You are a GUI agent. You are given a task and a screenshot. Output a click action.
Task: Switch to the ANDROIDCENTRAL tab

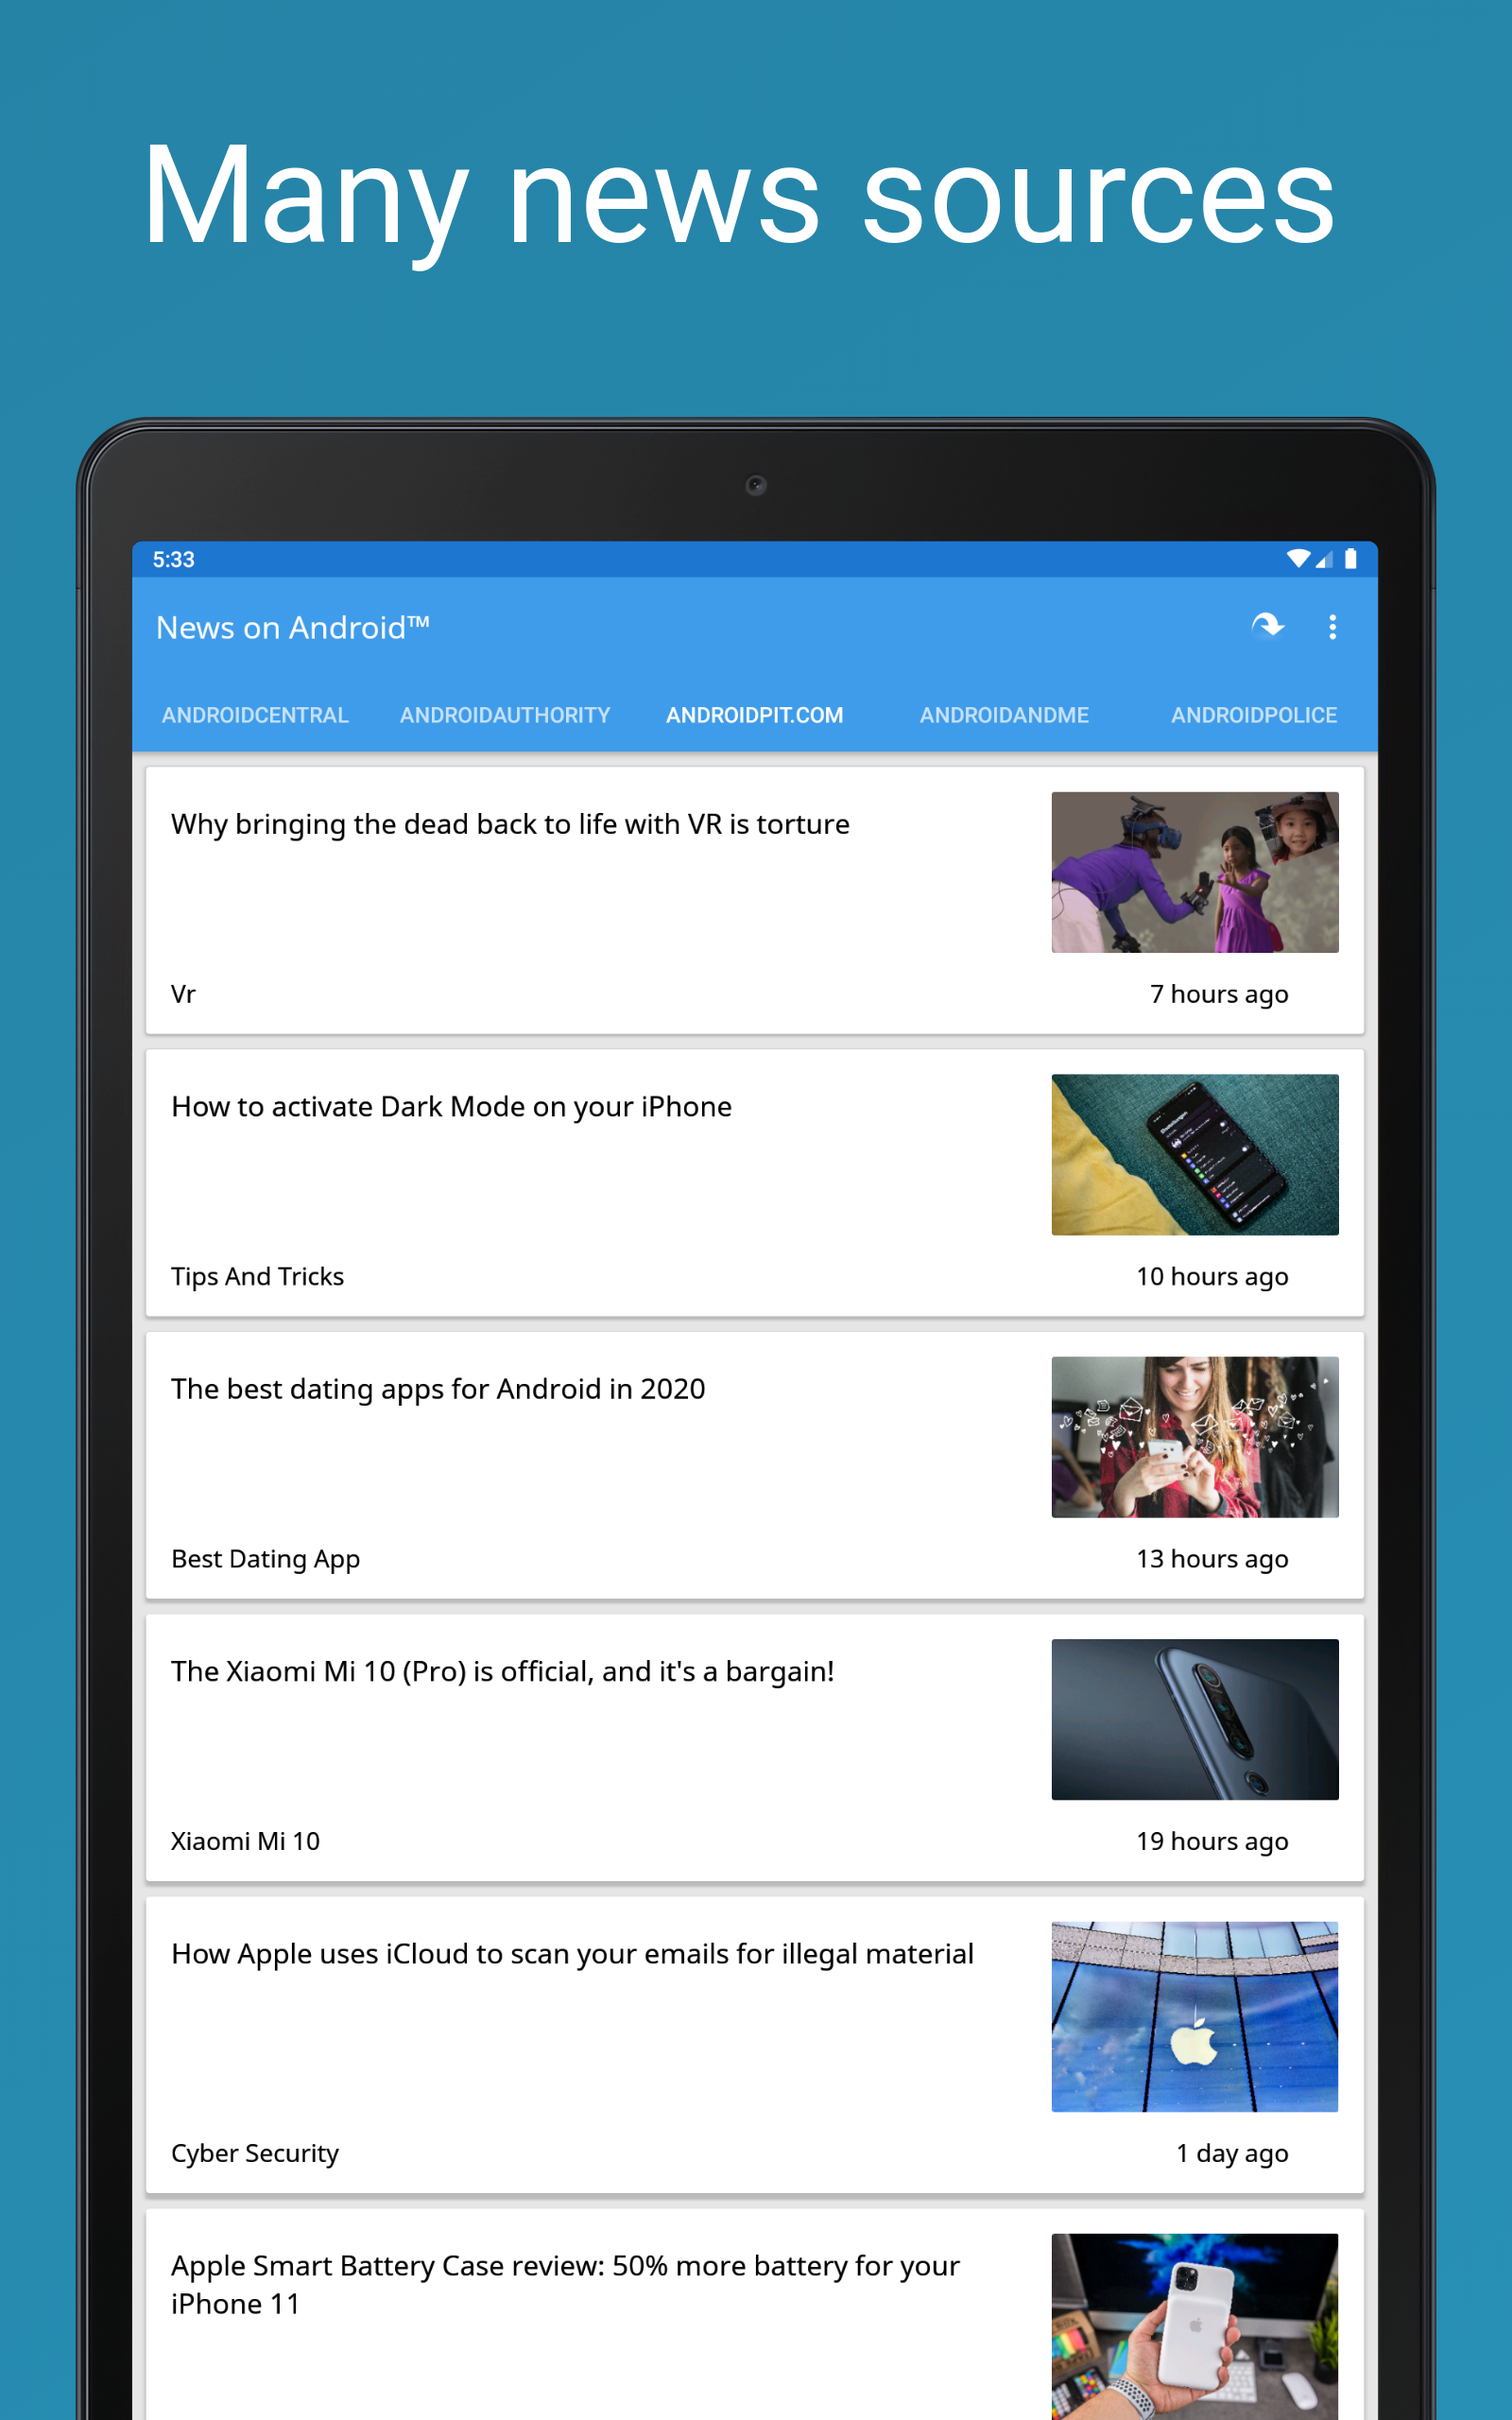(x=255, y=715)
